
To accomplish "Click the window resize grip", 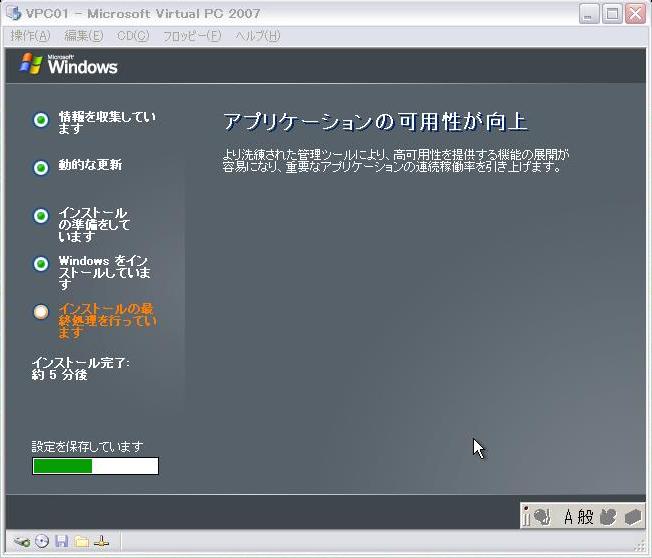I will [640, 546].
